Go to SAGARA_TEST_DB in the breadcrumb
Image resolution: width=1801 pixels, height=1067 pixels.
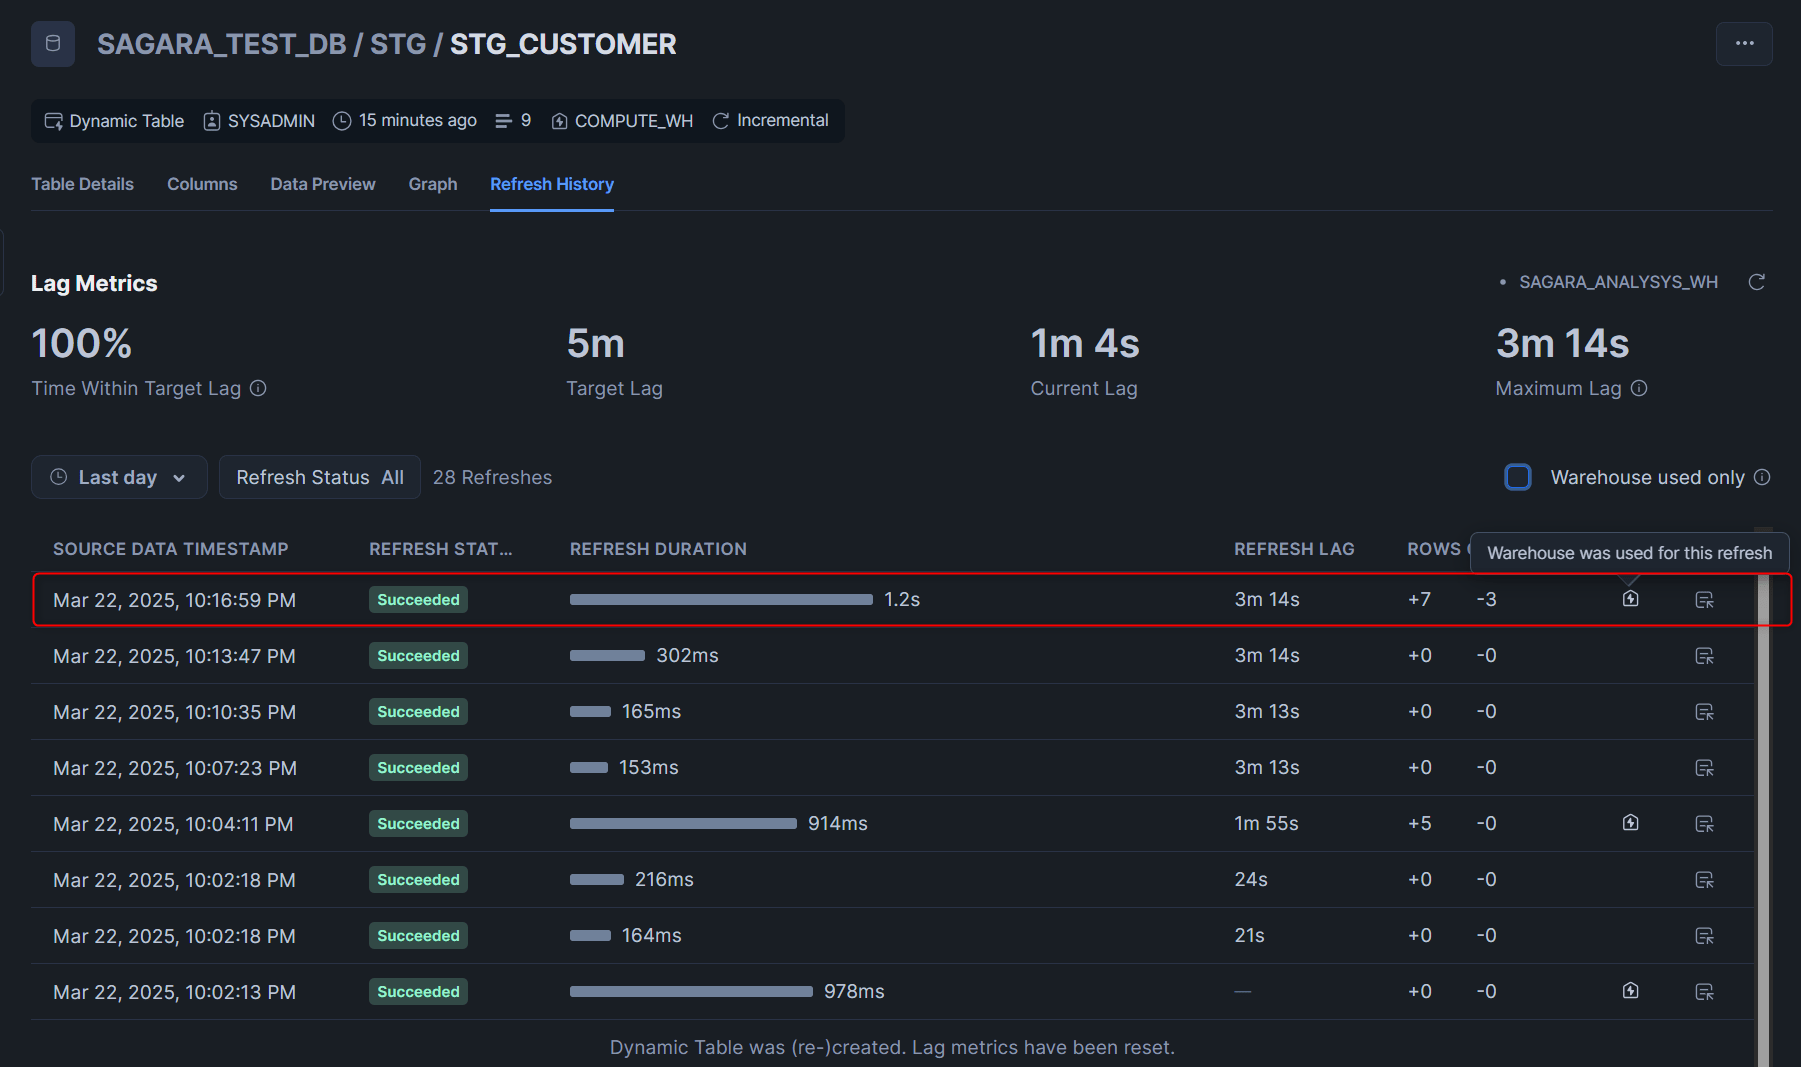(x=222, y=44)
